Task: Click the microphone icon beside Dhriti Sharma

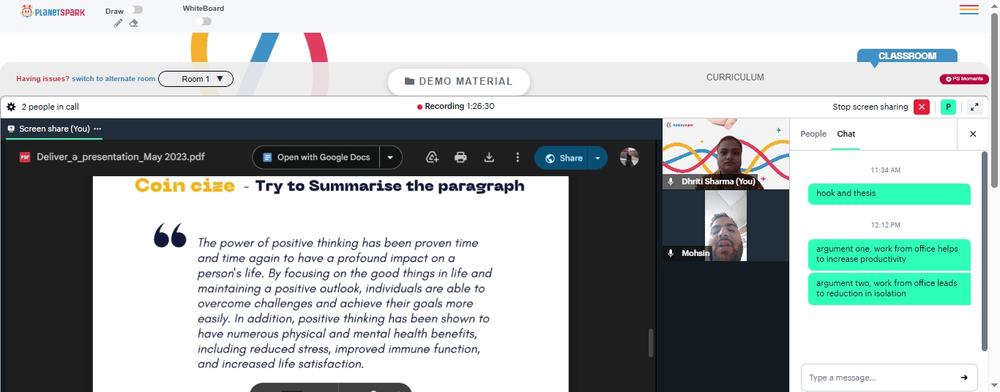Action: pos(670,182)
